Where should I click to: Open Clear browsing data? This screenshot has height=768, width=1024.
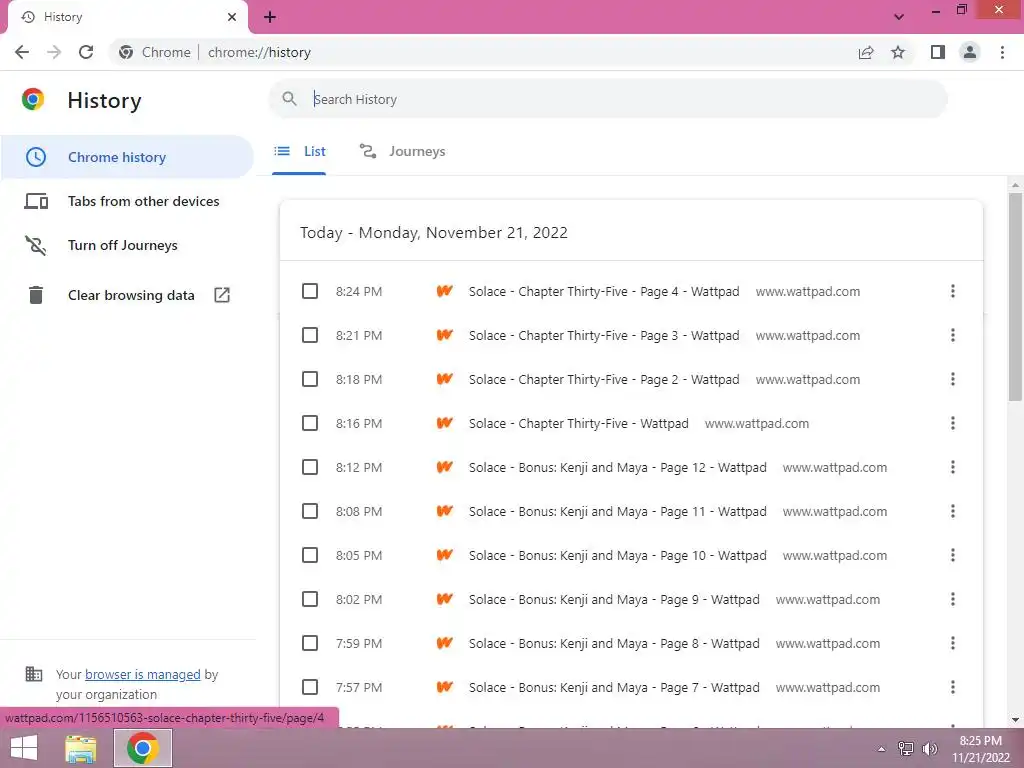click(127, 295)
